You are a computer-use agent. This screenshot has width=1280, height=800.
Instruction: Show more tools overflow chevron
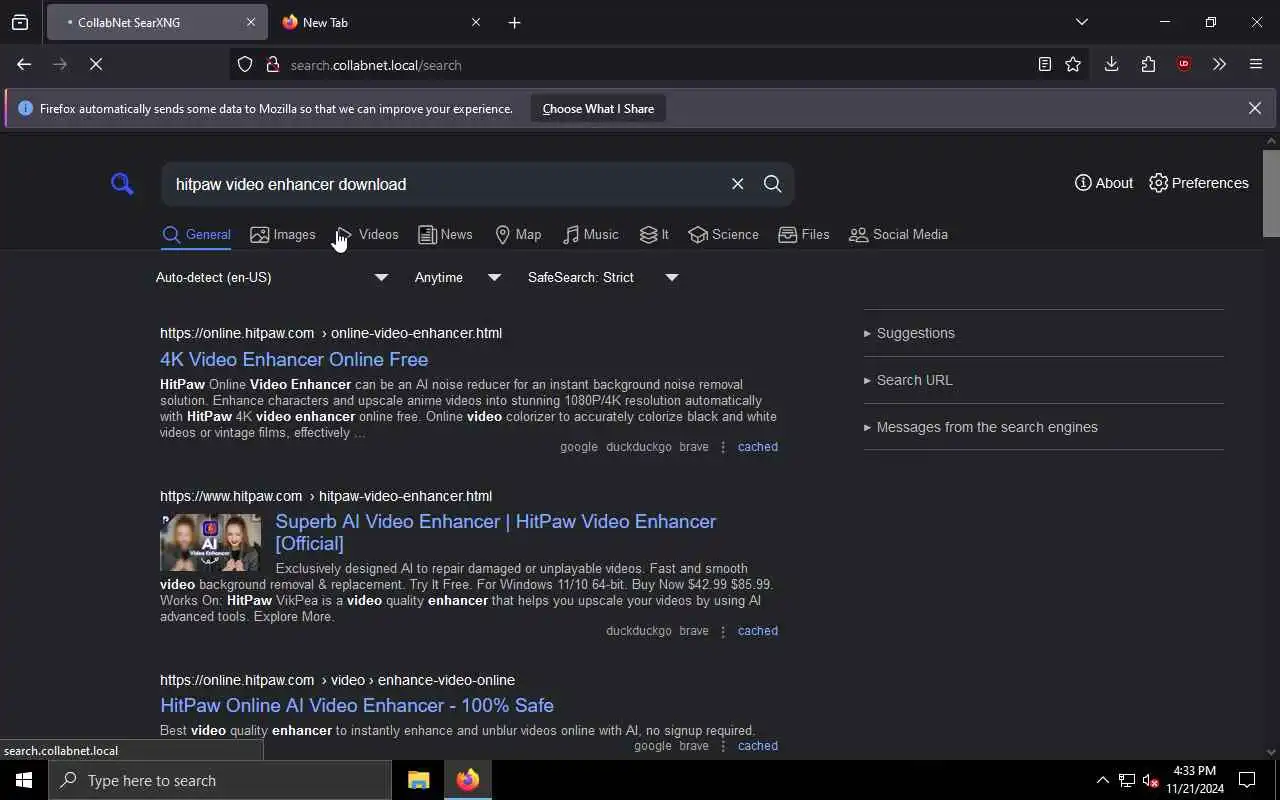pyautogui.click(x=1219, y=64)
